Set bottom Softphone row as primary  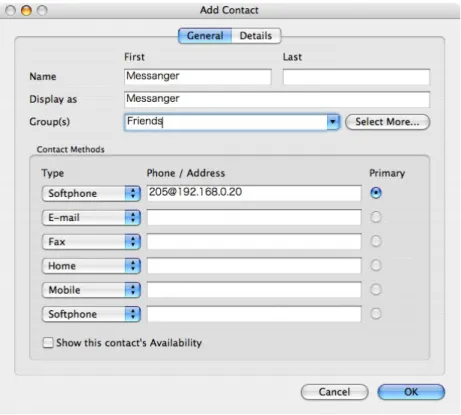[376, 313]
